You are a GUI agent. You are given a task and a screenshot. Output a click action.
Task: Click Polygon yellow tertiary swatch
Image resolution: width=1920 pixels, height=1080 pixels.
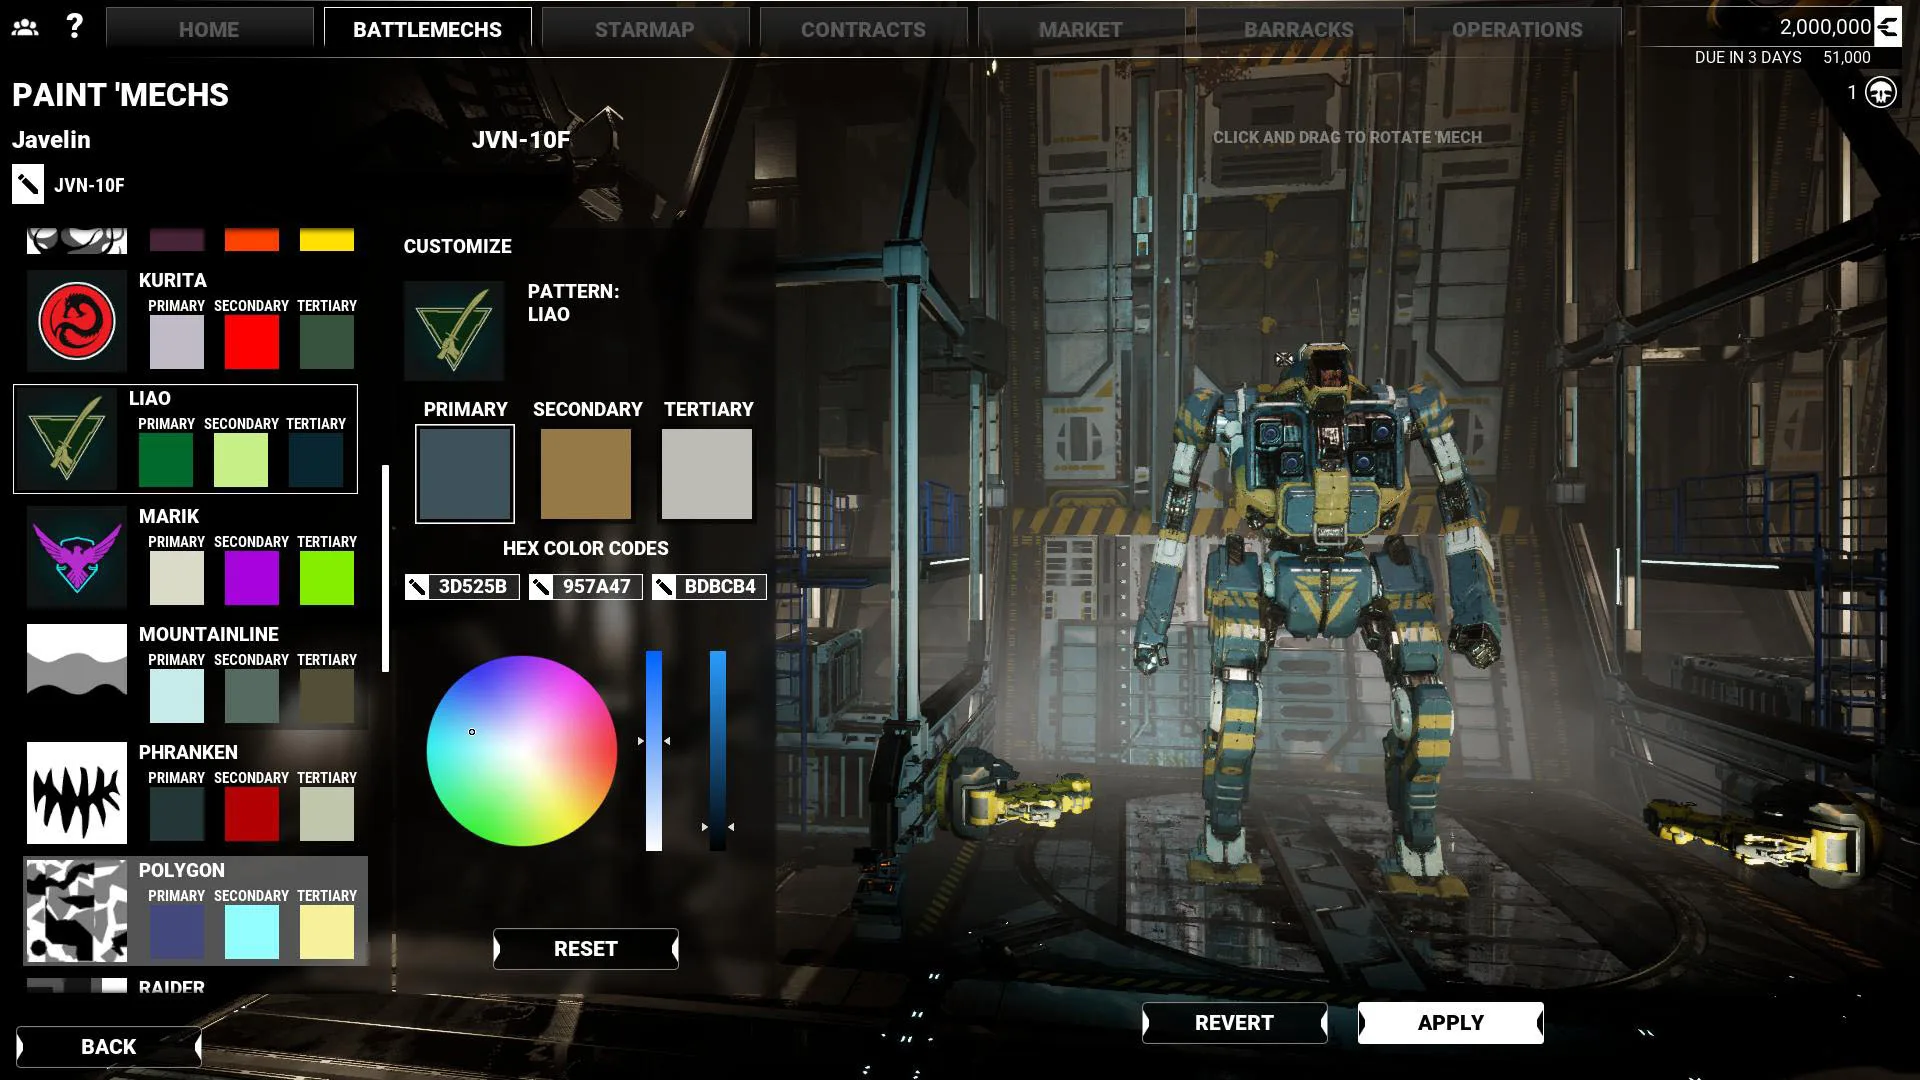point(327,932)
